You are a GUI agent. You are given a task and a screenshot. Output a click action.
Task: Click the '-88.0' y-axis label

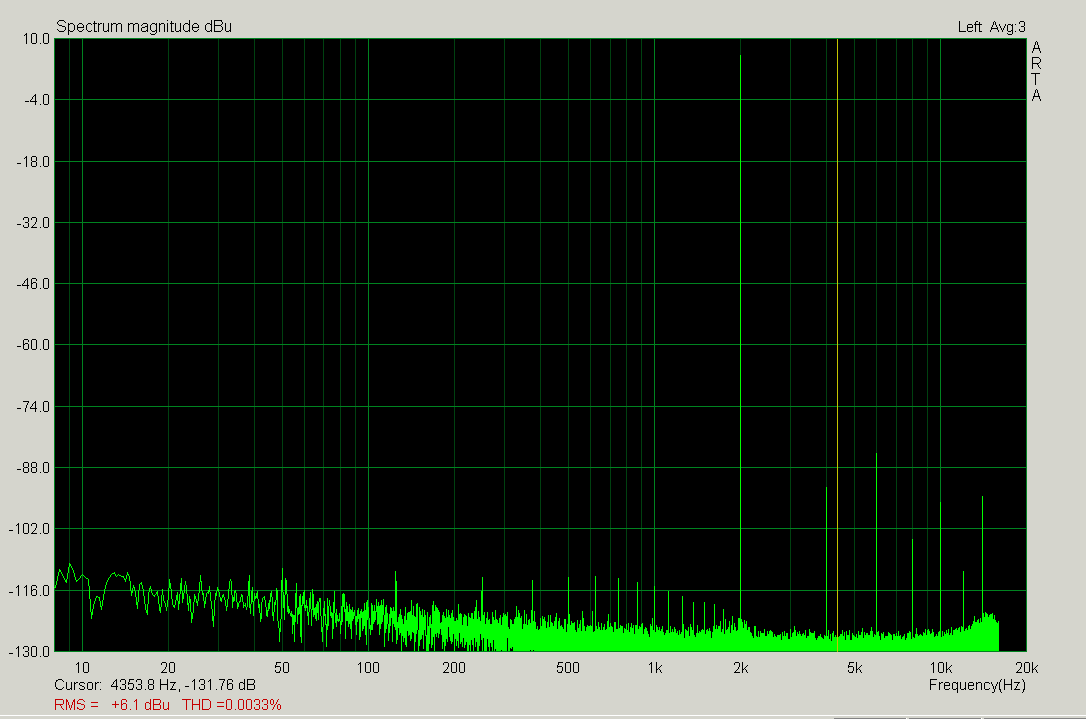(33, 468)
